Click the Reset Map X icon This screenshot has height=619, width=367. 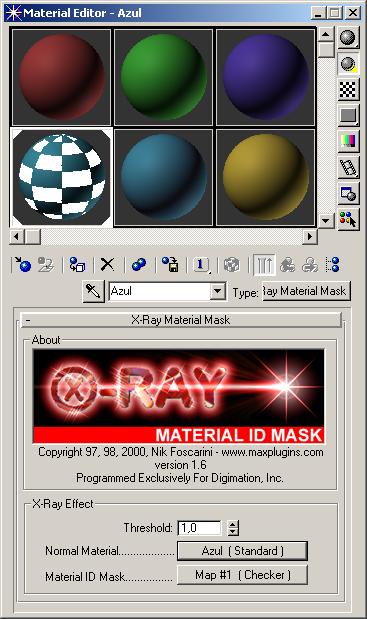[107, 264]
